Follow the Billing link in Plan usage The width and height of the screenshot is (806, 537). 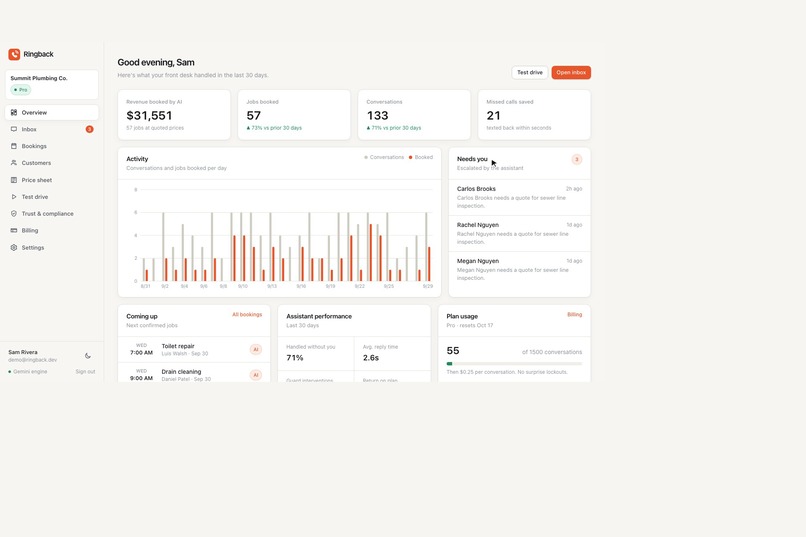pos(575,314)
